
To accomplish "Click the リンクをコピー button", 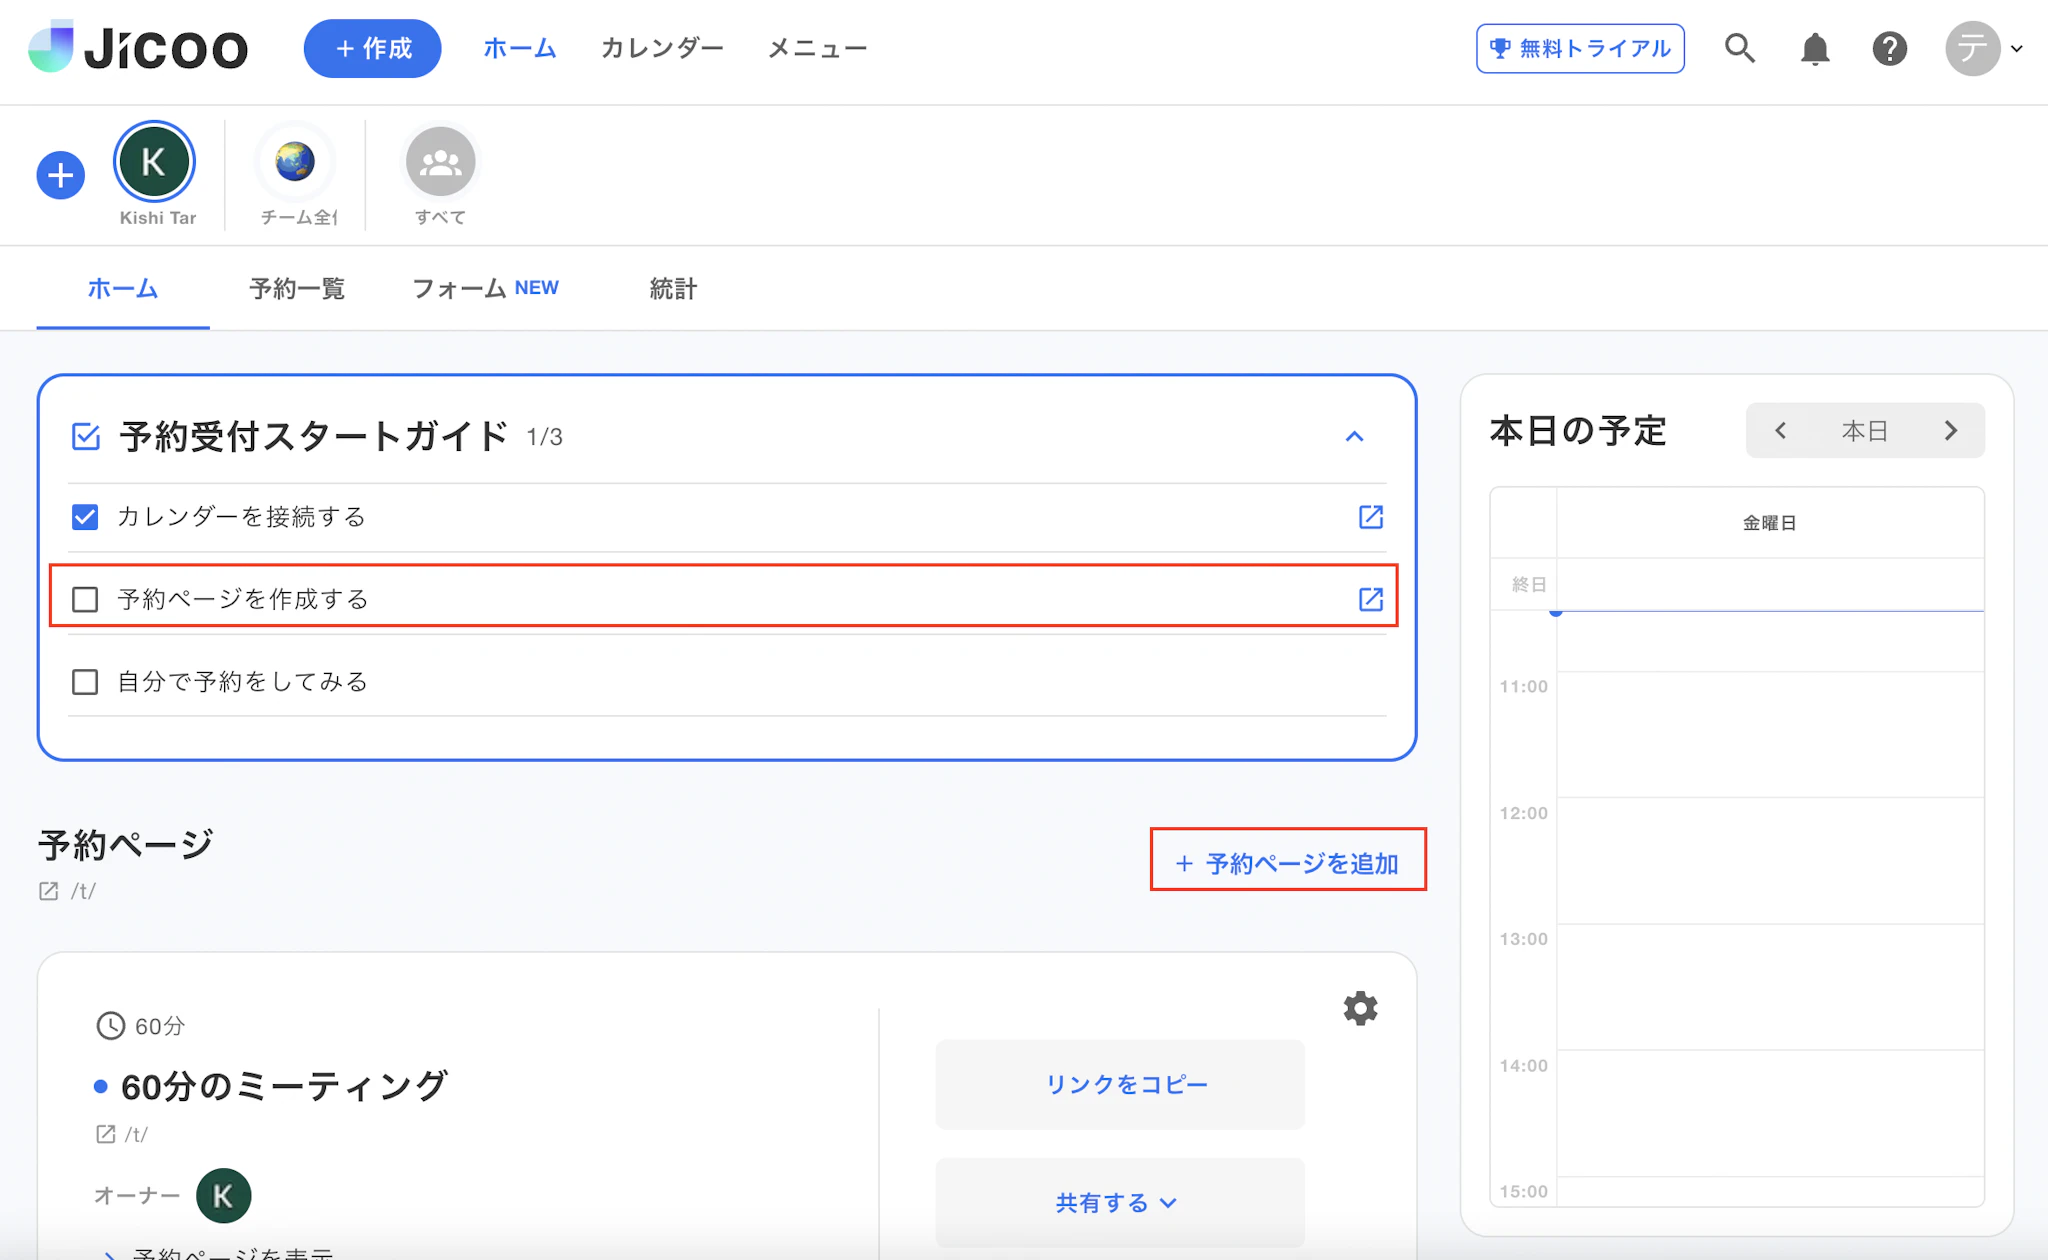I will pos(1119,1084).
